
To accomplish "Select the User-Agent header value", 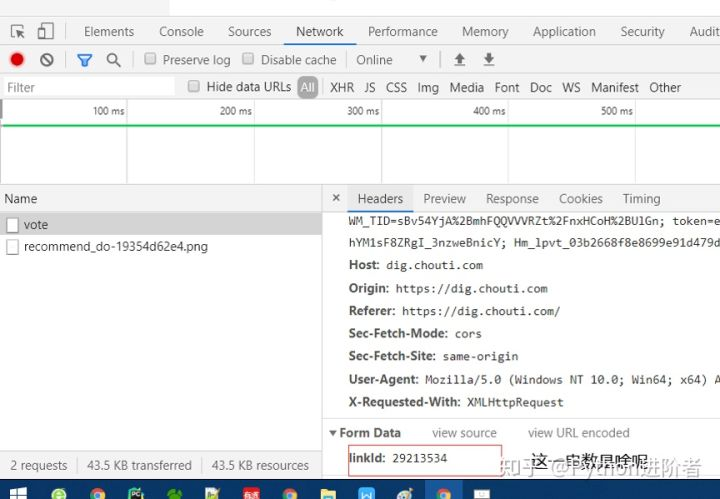I will [x=573, y=380].
